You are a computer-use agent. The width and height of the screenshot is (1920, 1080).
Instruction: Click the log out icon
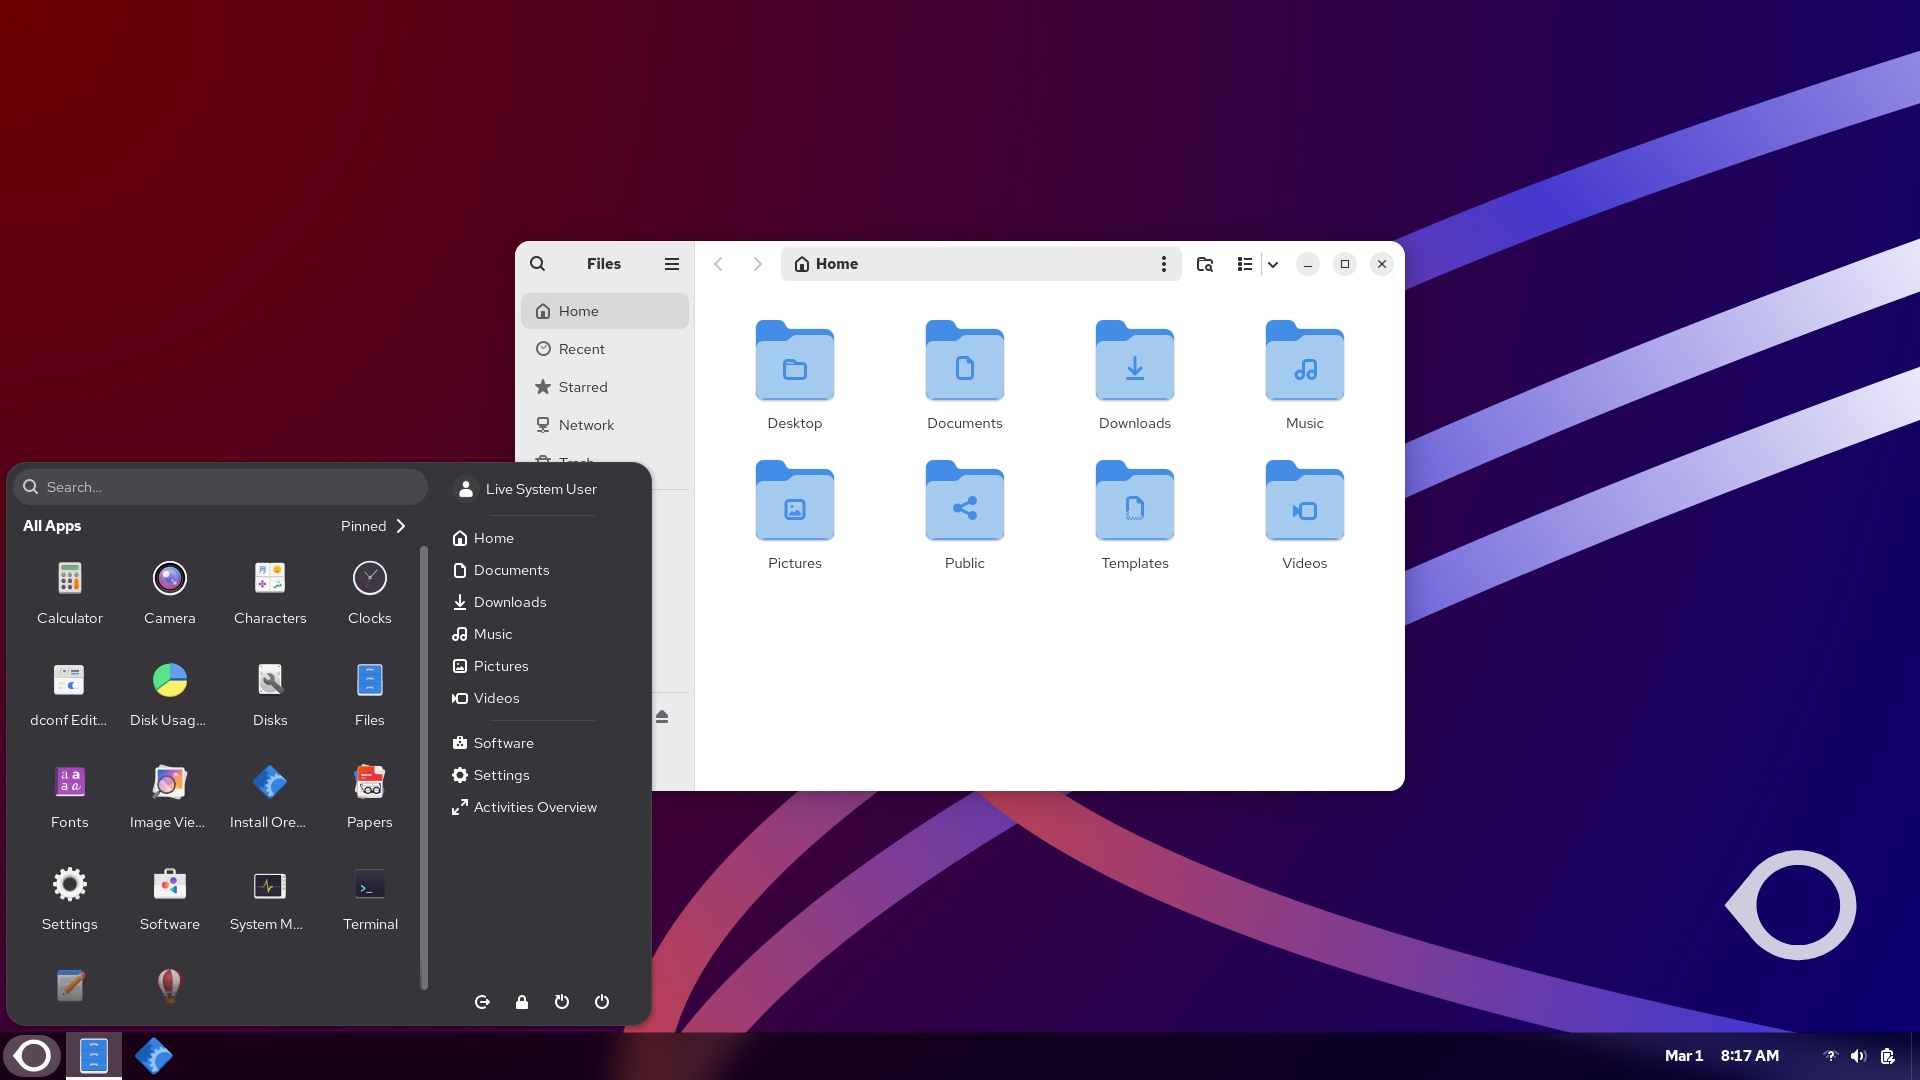482,1002
